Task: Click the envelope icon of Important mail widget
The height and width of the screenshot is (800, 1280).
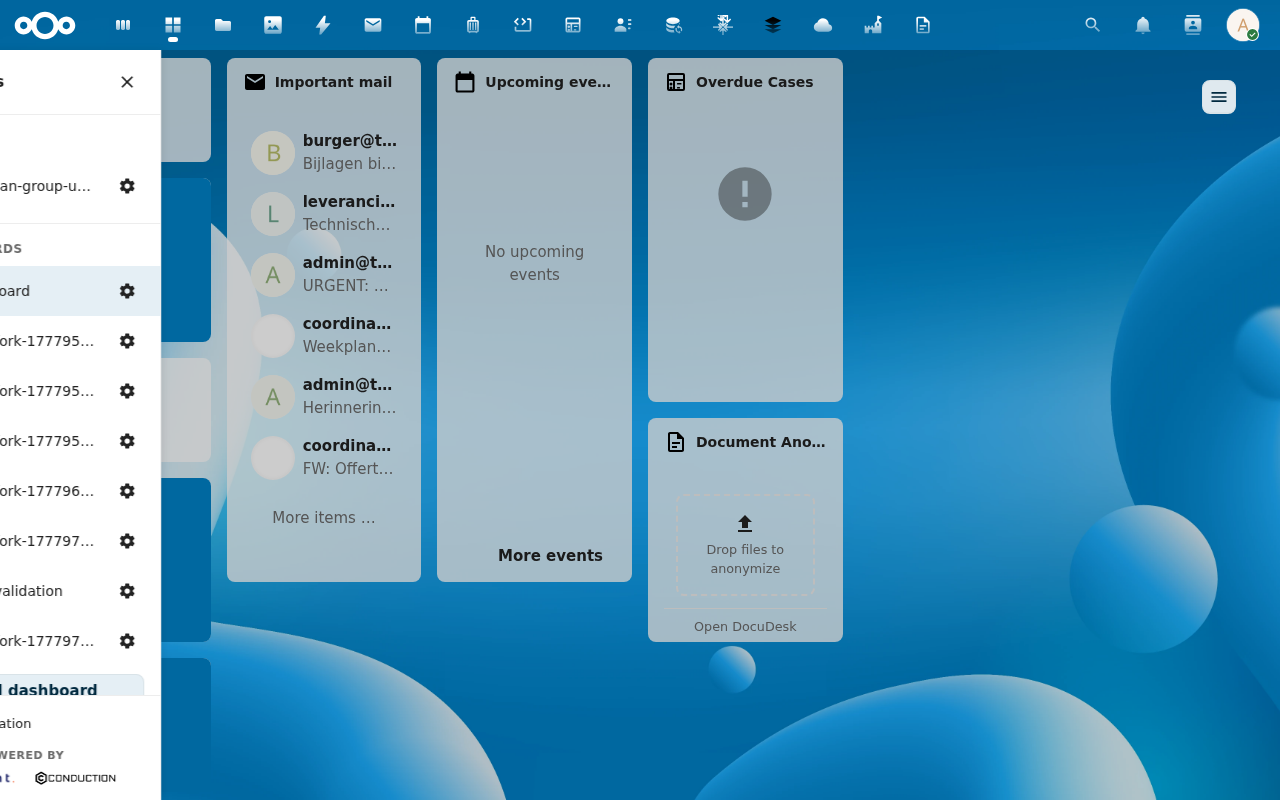Action: [x=255, y=82]
